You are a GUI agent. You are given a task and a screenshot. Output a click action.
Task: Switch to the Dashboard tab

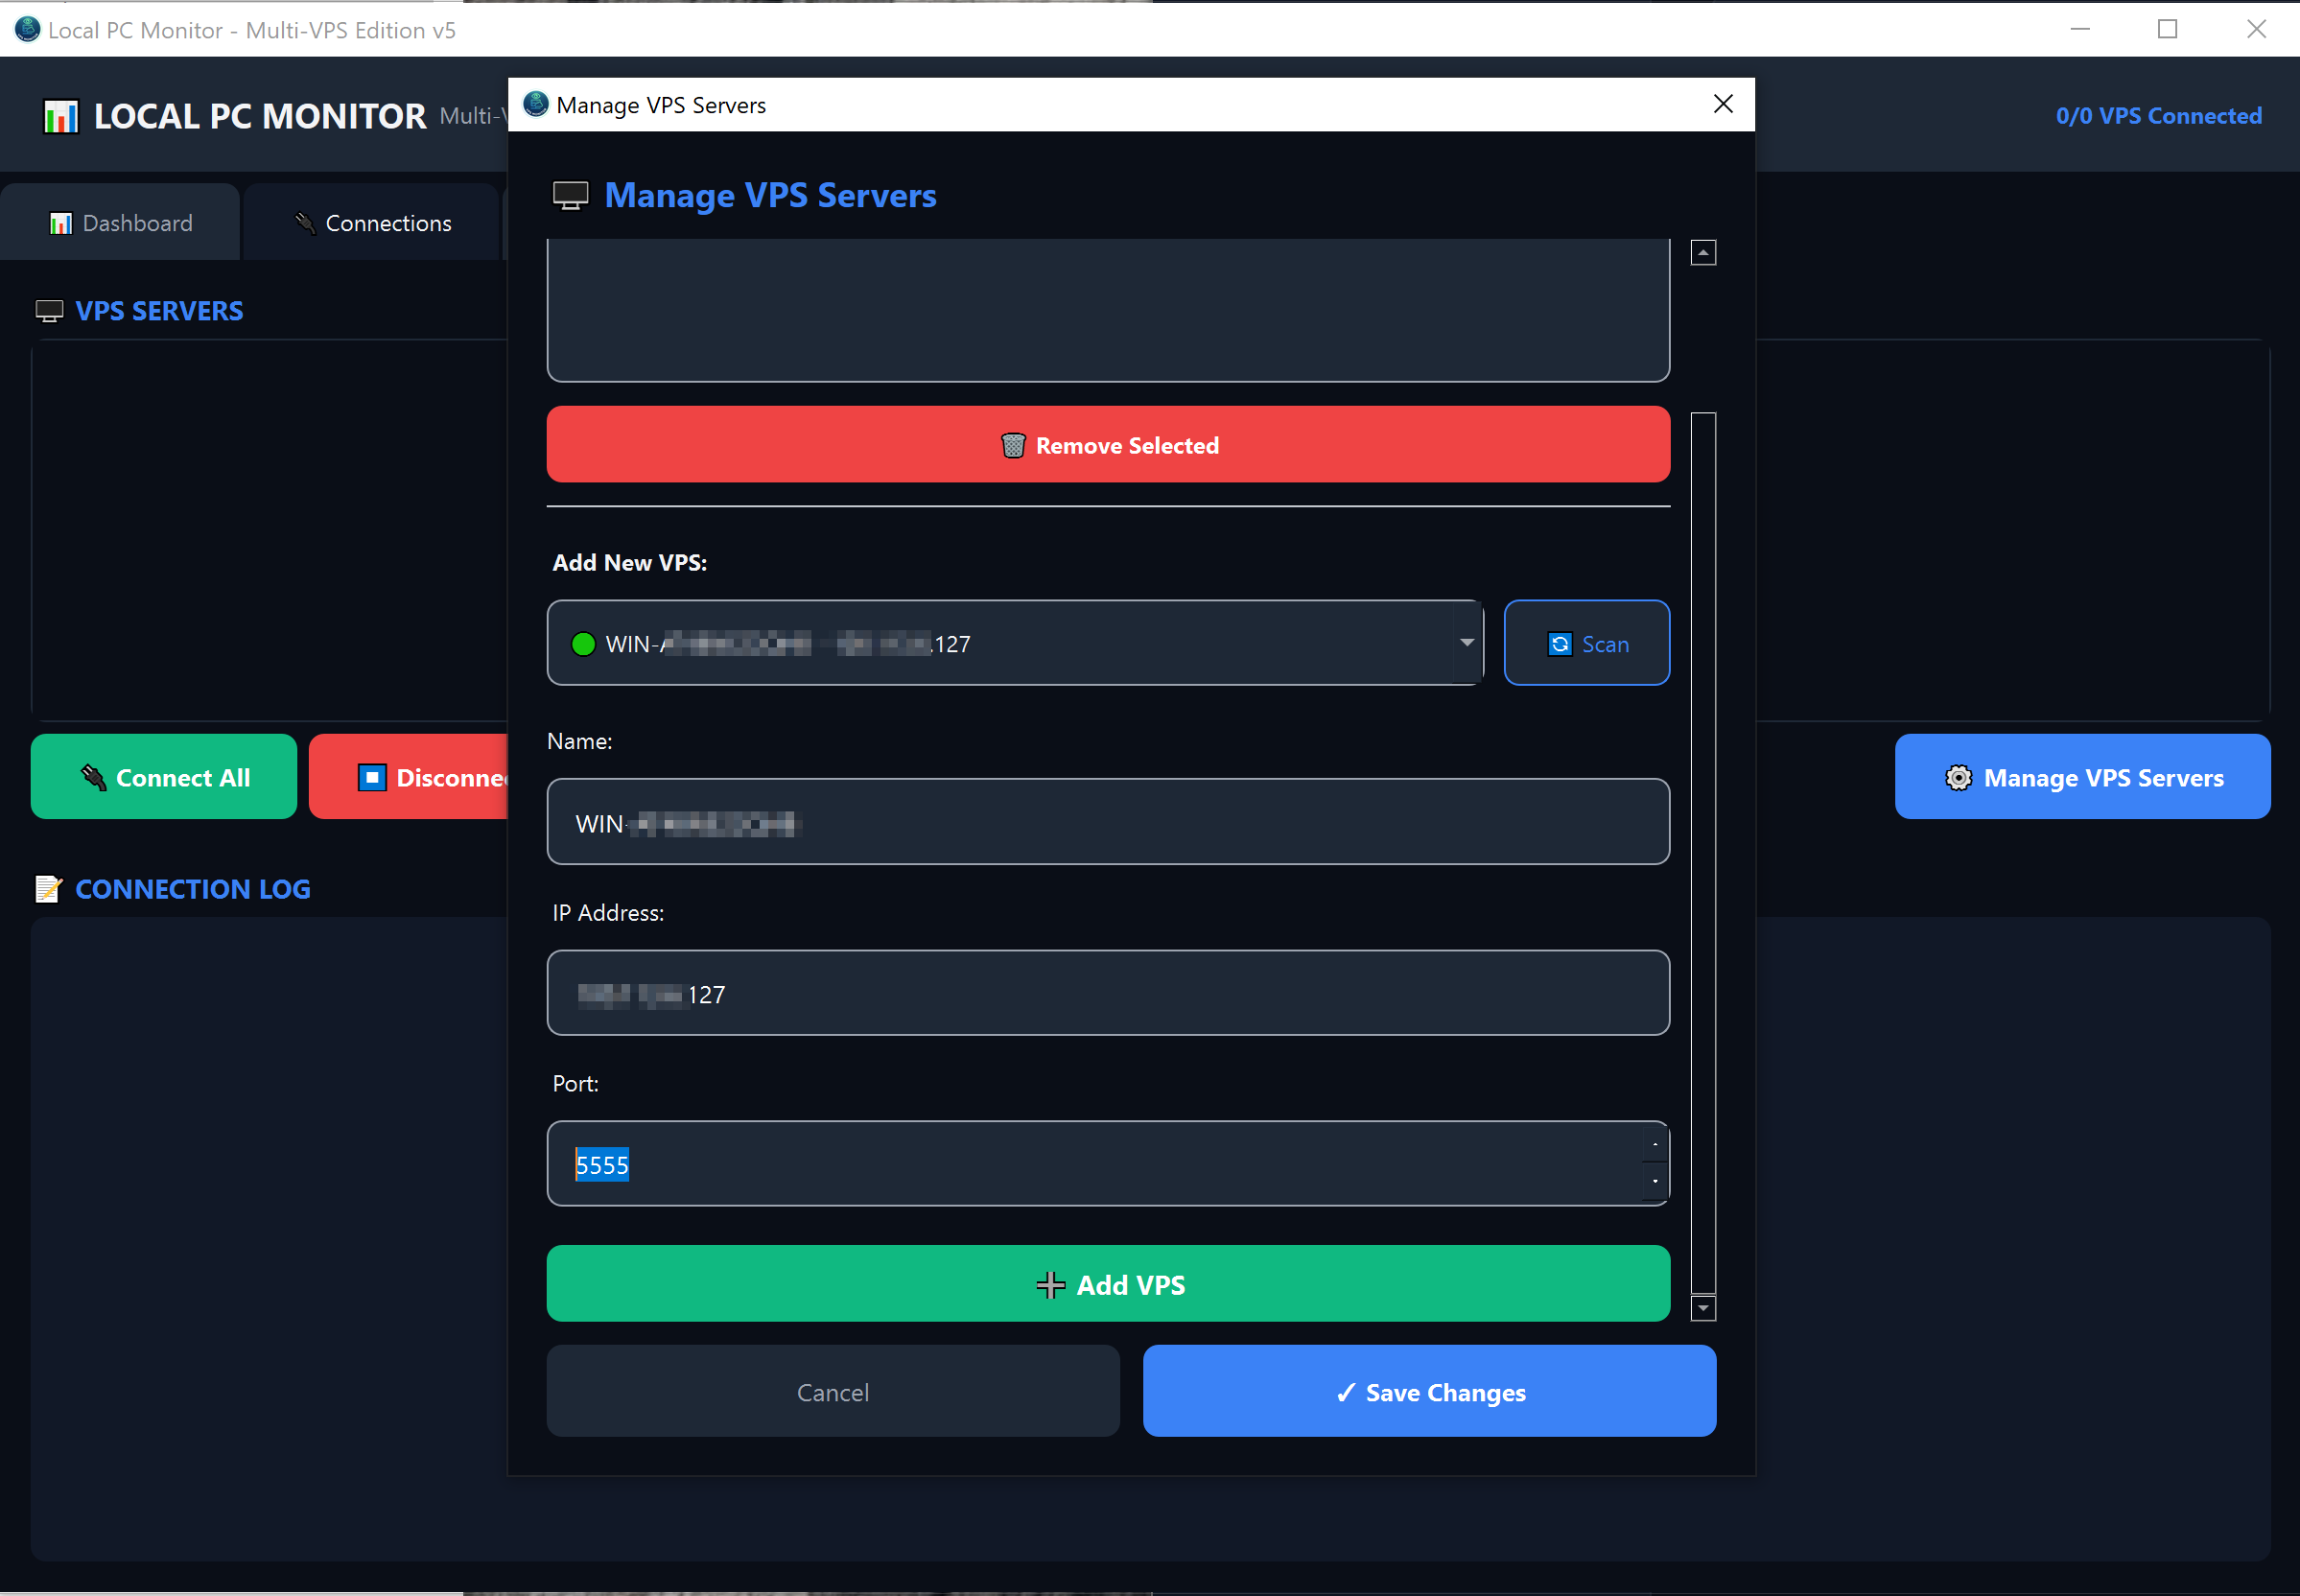tap(121, 223)
